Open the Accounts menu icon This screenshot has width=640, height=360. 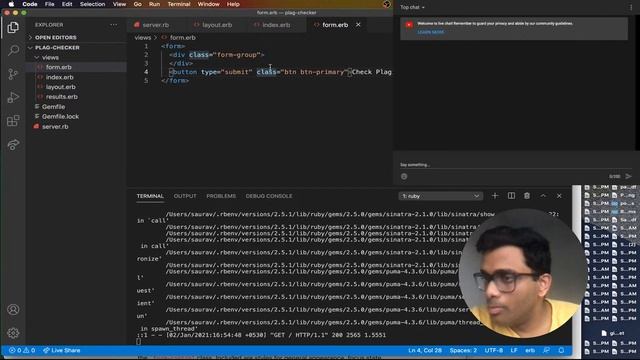click(x=13, y=309)
